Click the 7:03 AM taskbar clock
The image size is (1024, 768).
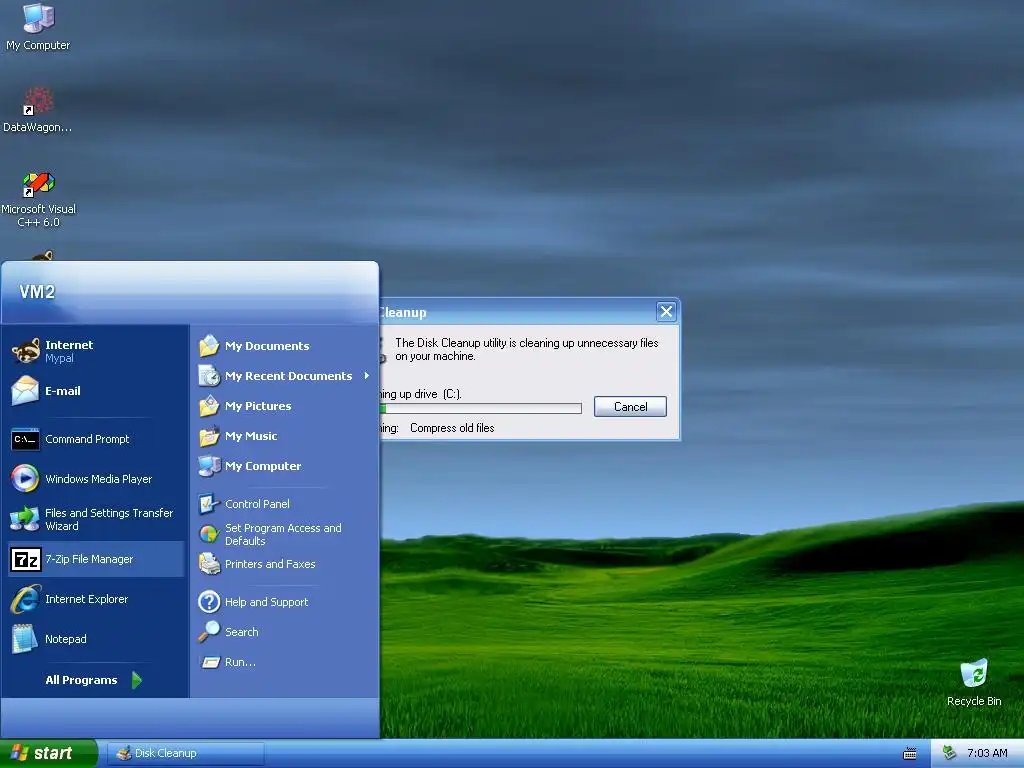[x=987, y=753]
